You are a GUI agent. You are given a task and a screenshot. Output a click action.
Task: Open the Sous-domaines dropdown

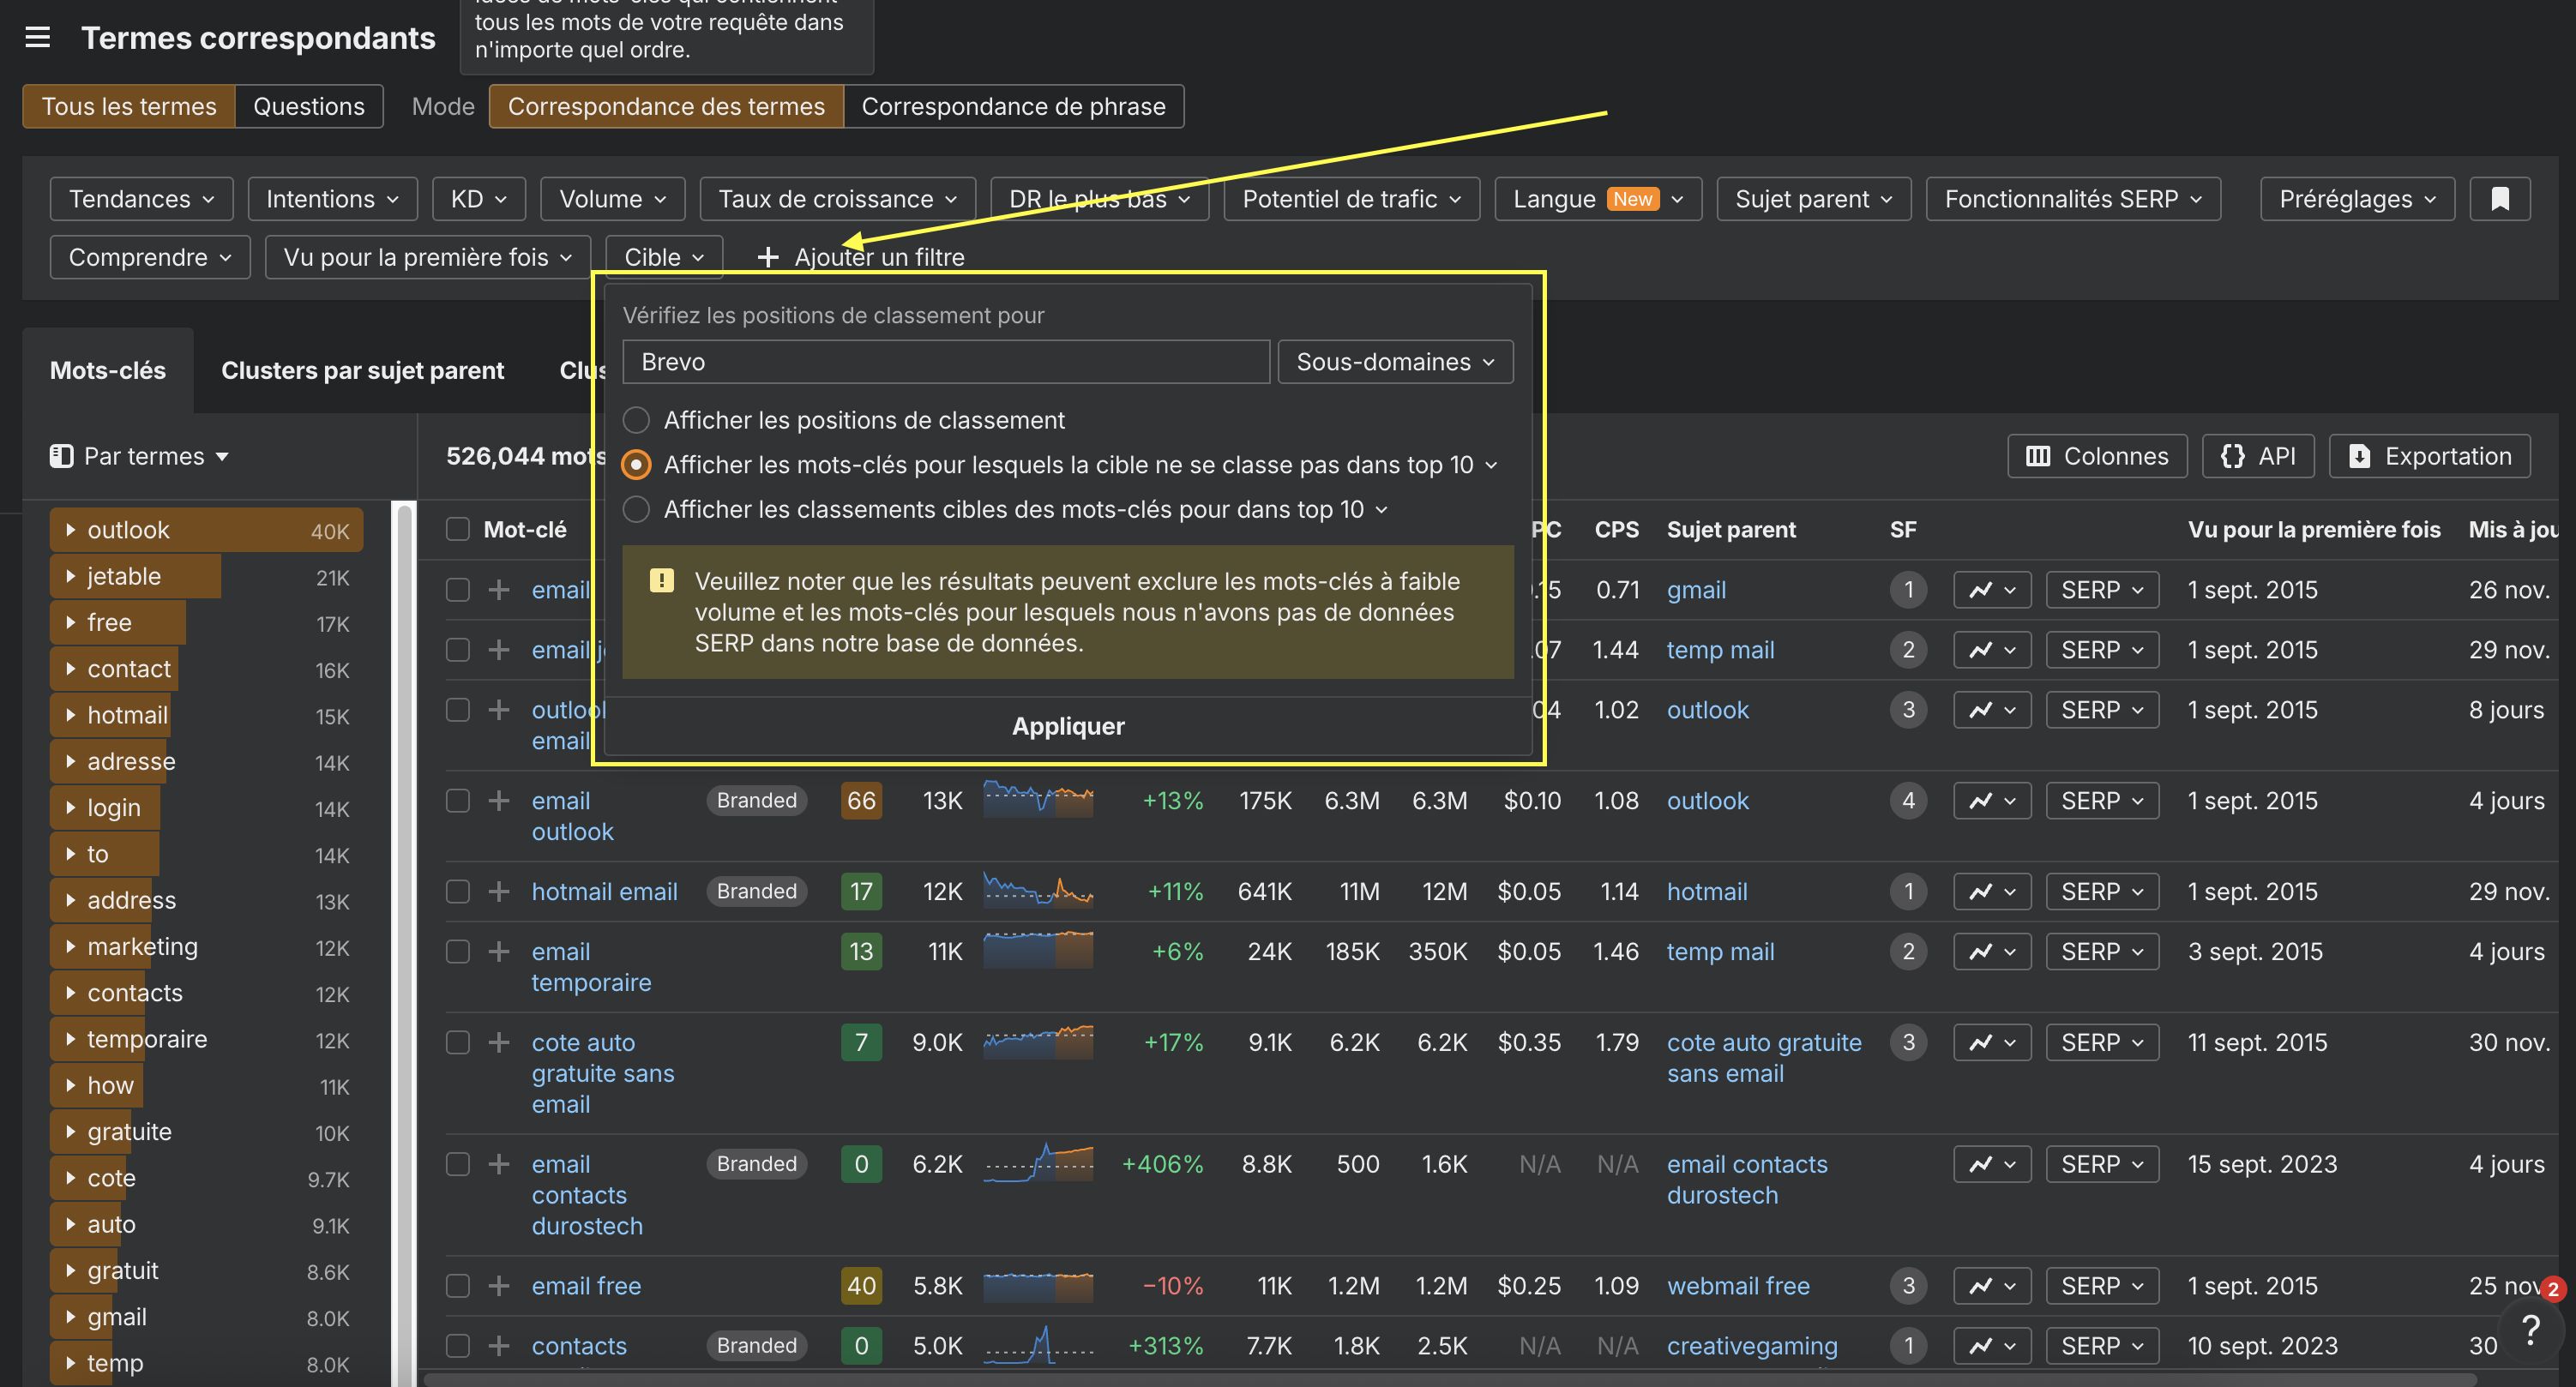point(1395,361)
